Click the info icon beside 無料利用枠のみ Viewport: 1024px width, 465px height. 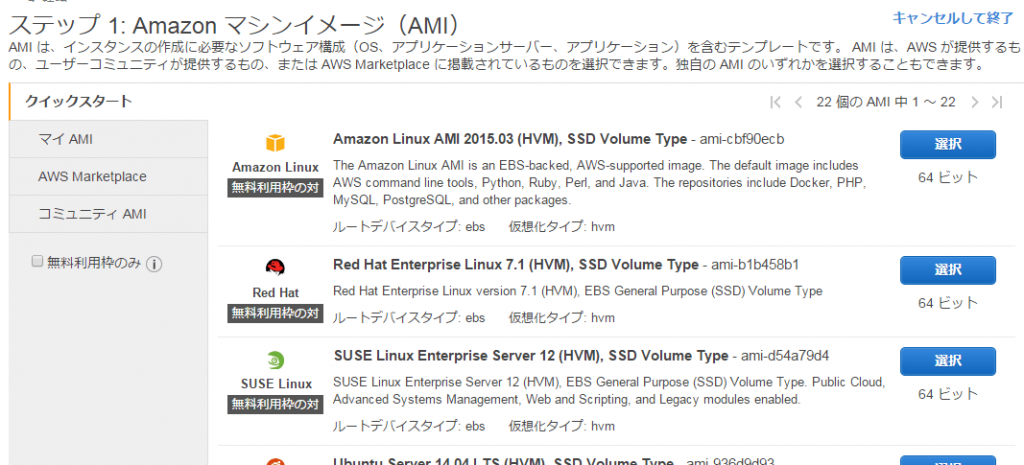[155, 264]
